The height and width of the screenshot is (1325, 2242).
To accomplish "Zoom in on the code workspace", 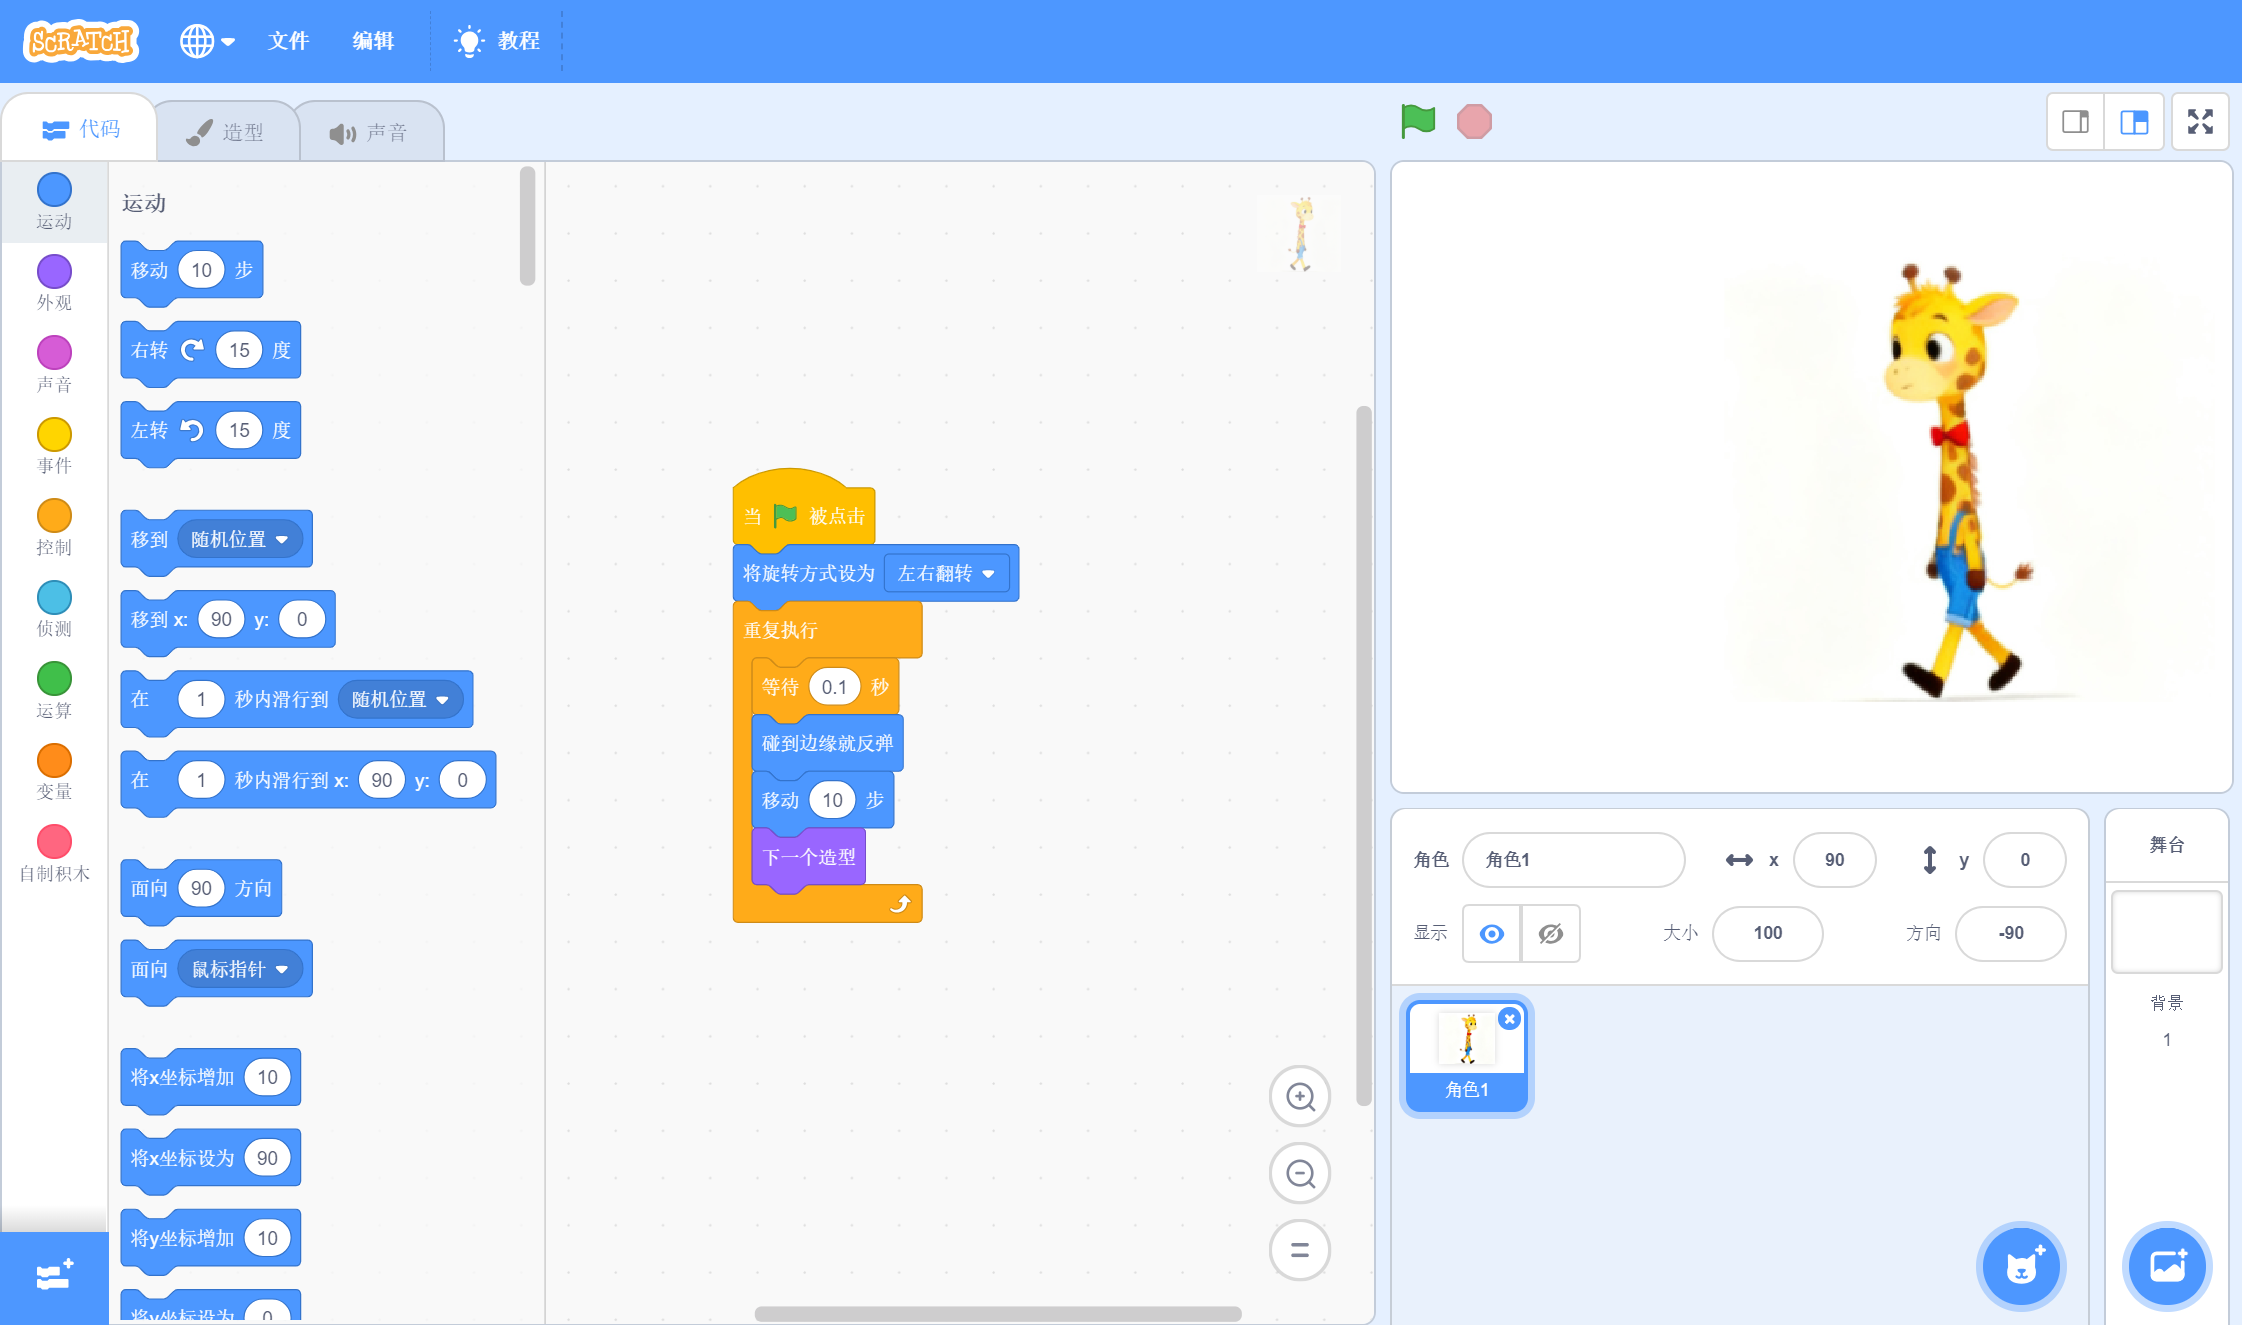I will (x=1299, y=1096).
